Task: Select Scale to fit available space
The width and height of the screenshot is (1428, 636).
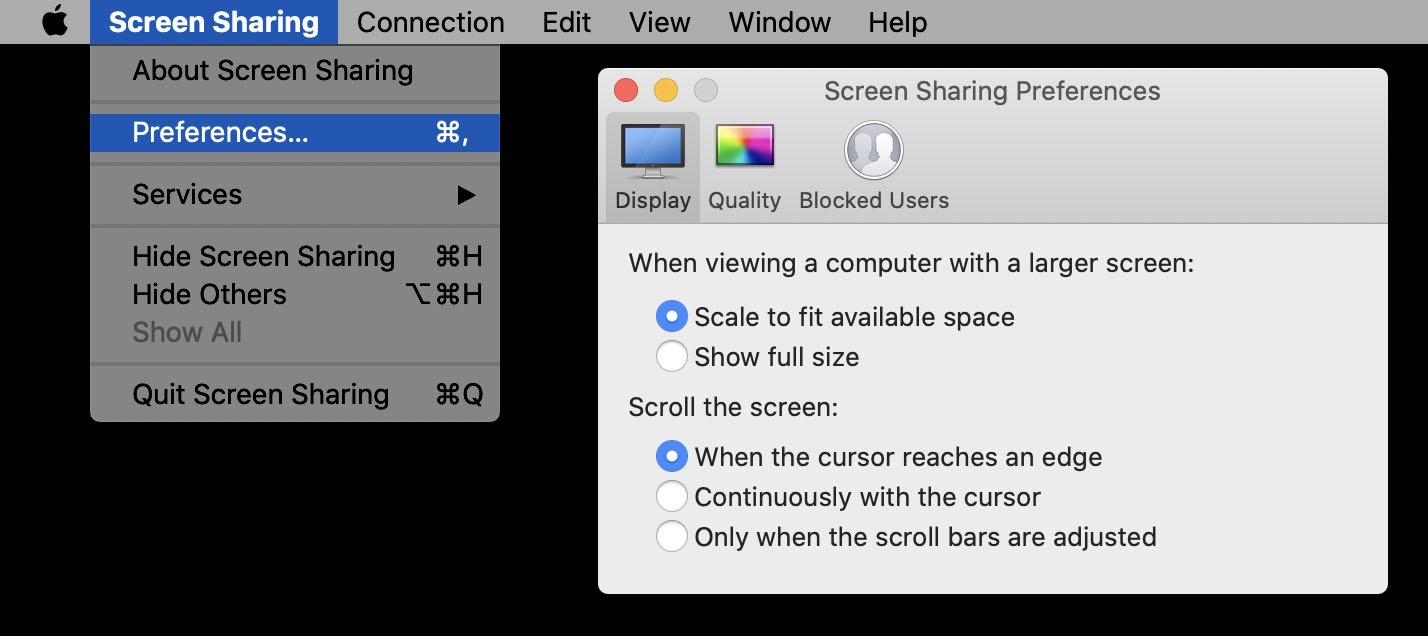Action: point(672,317)
